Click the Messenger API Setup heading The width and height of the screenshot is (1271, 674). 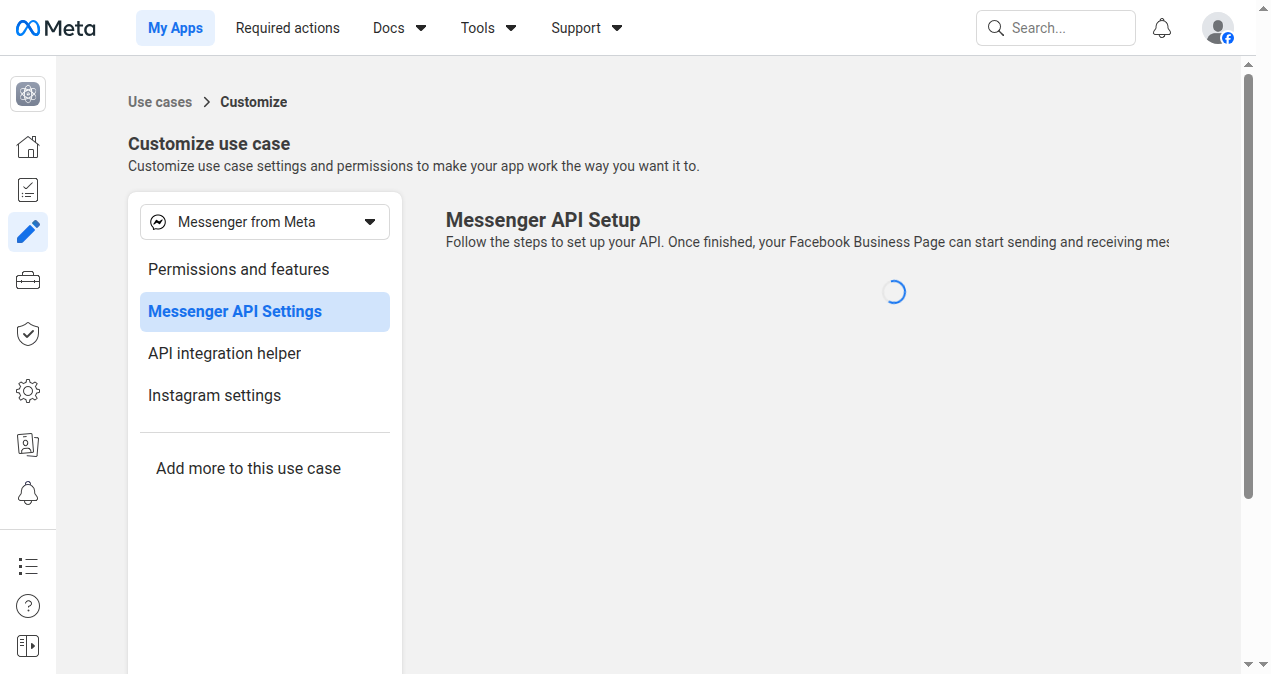click(543, 220)
